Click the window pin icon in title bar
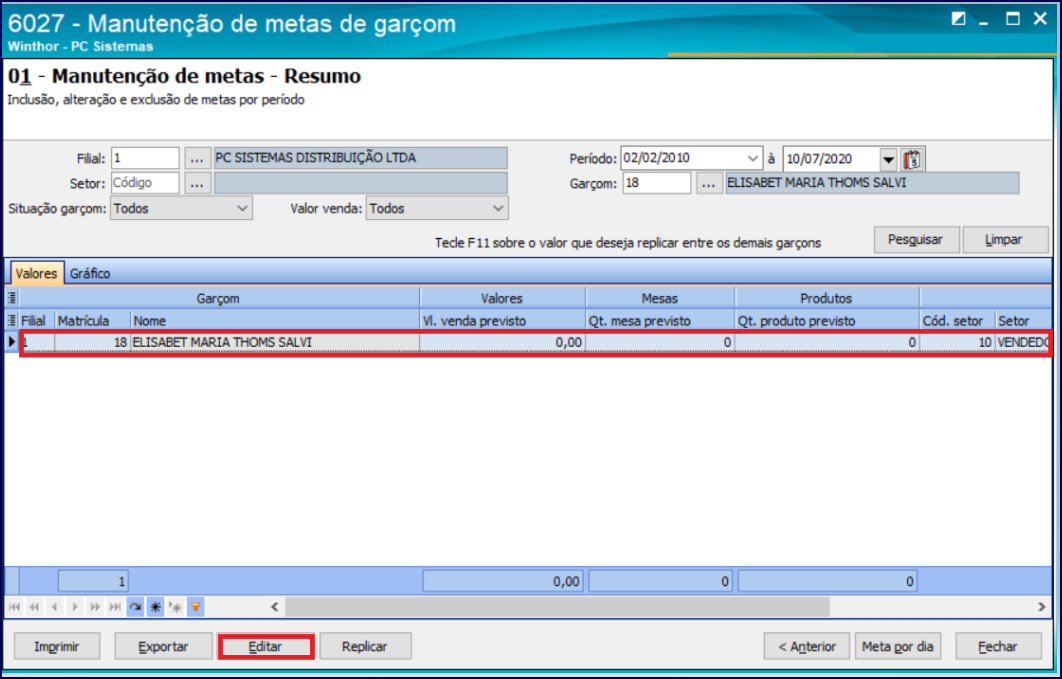The width and height of the screenshot is (1062, 679). (958, 19)
